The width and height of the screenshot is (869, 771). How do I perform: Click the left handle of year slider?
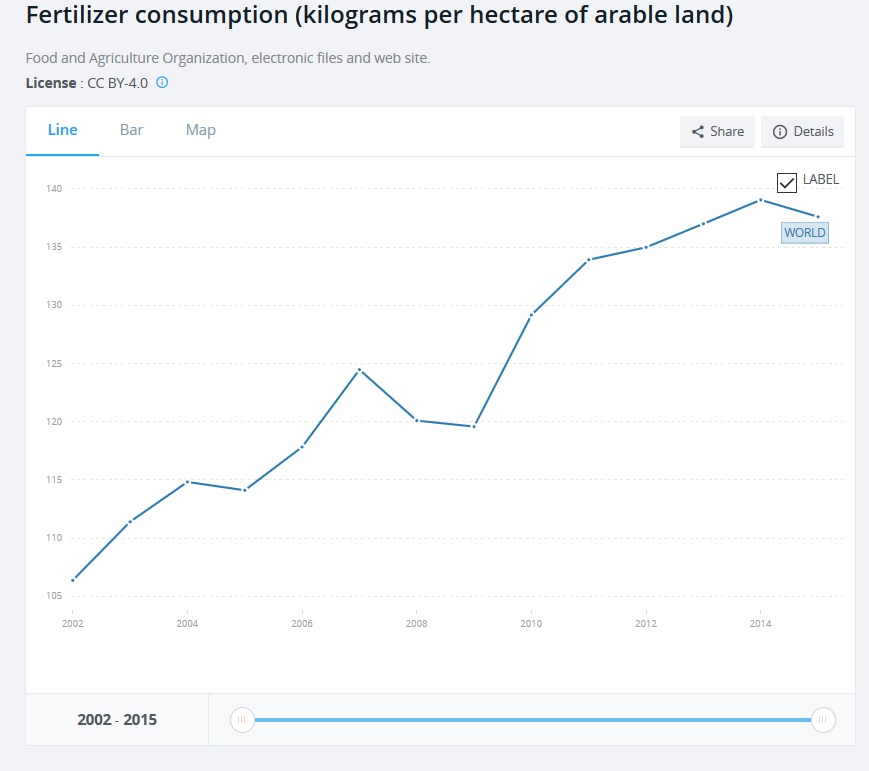pos(241,720)
